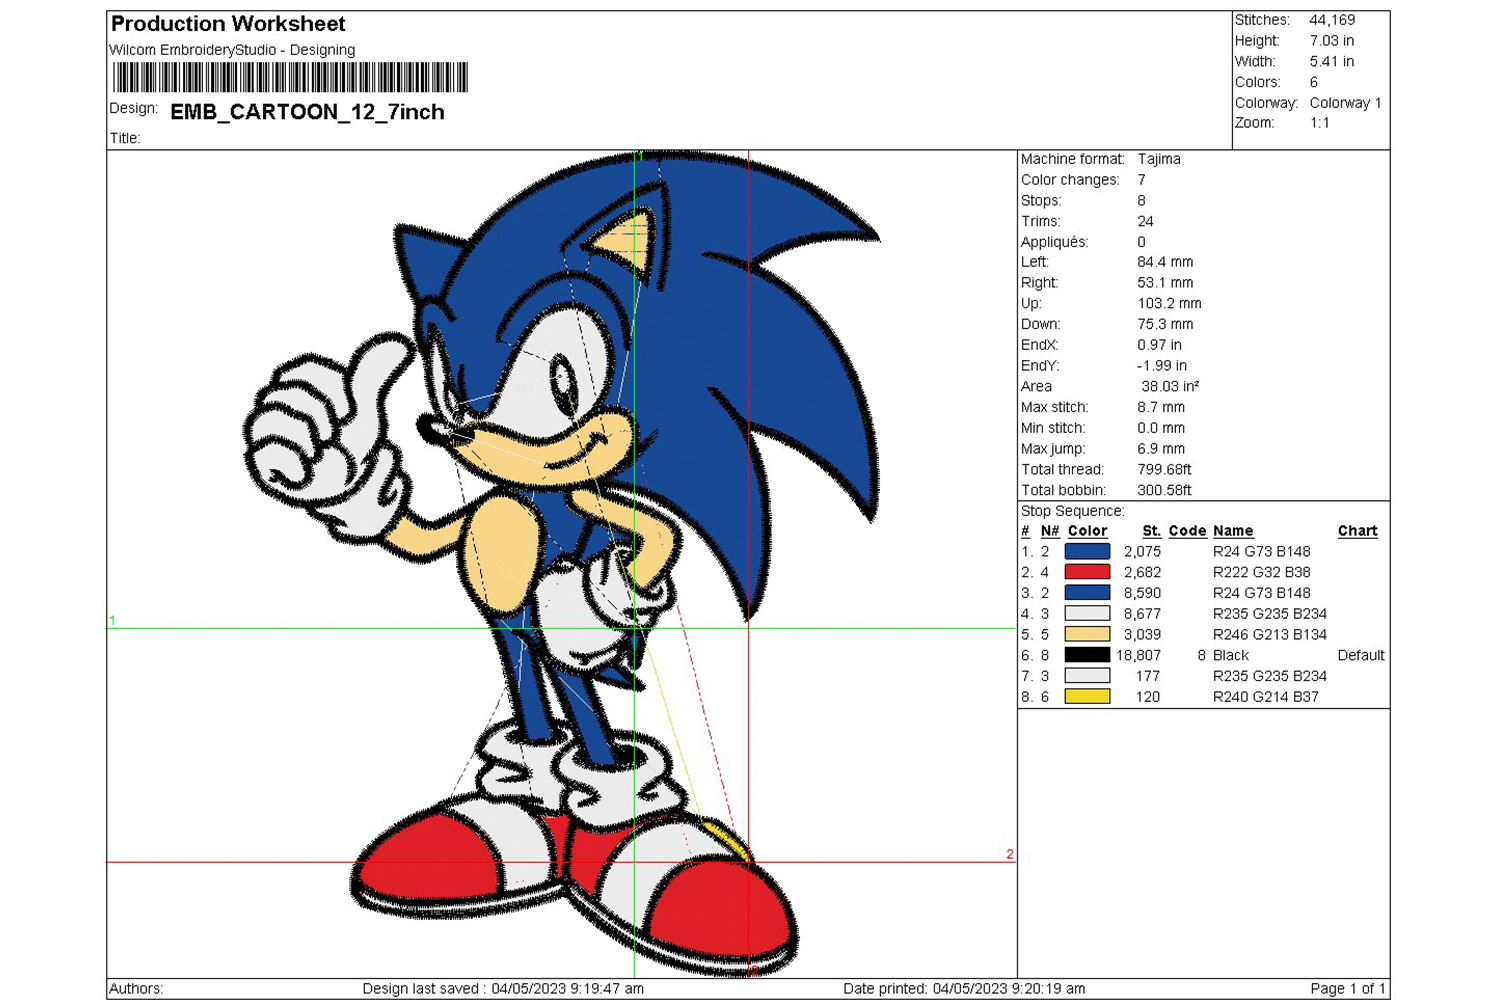Click the tan swatch in stop 5
Screen dimensions: 1502x1000
click(x=1087, y=634)
